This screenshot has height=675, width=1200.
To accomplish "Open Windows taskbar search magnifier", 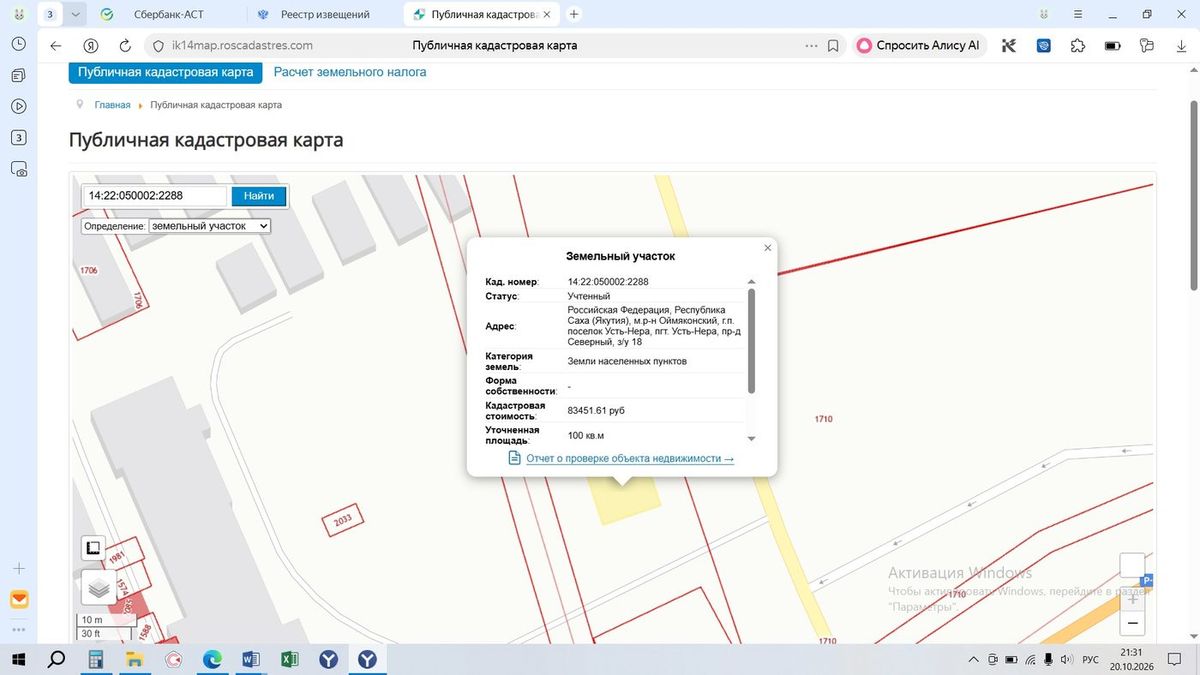I will [x=57, y=659].
